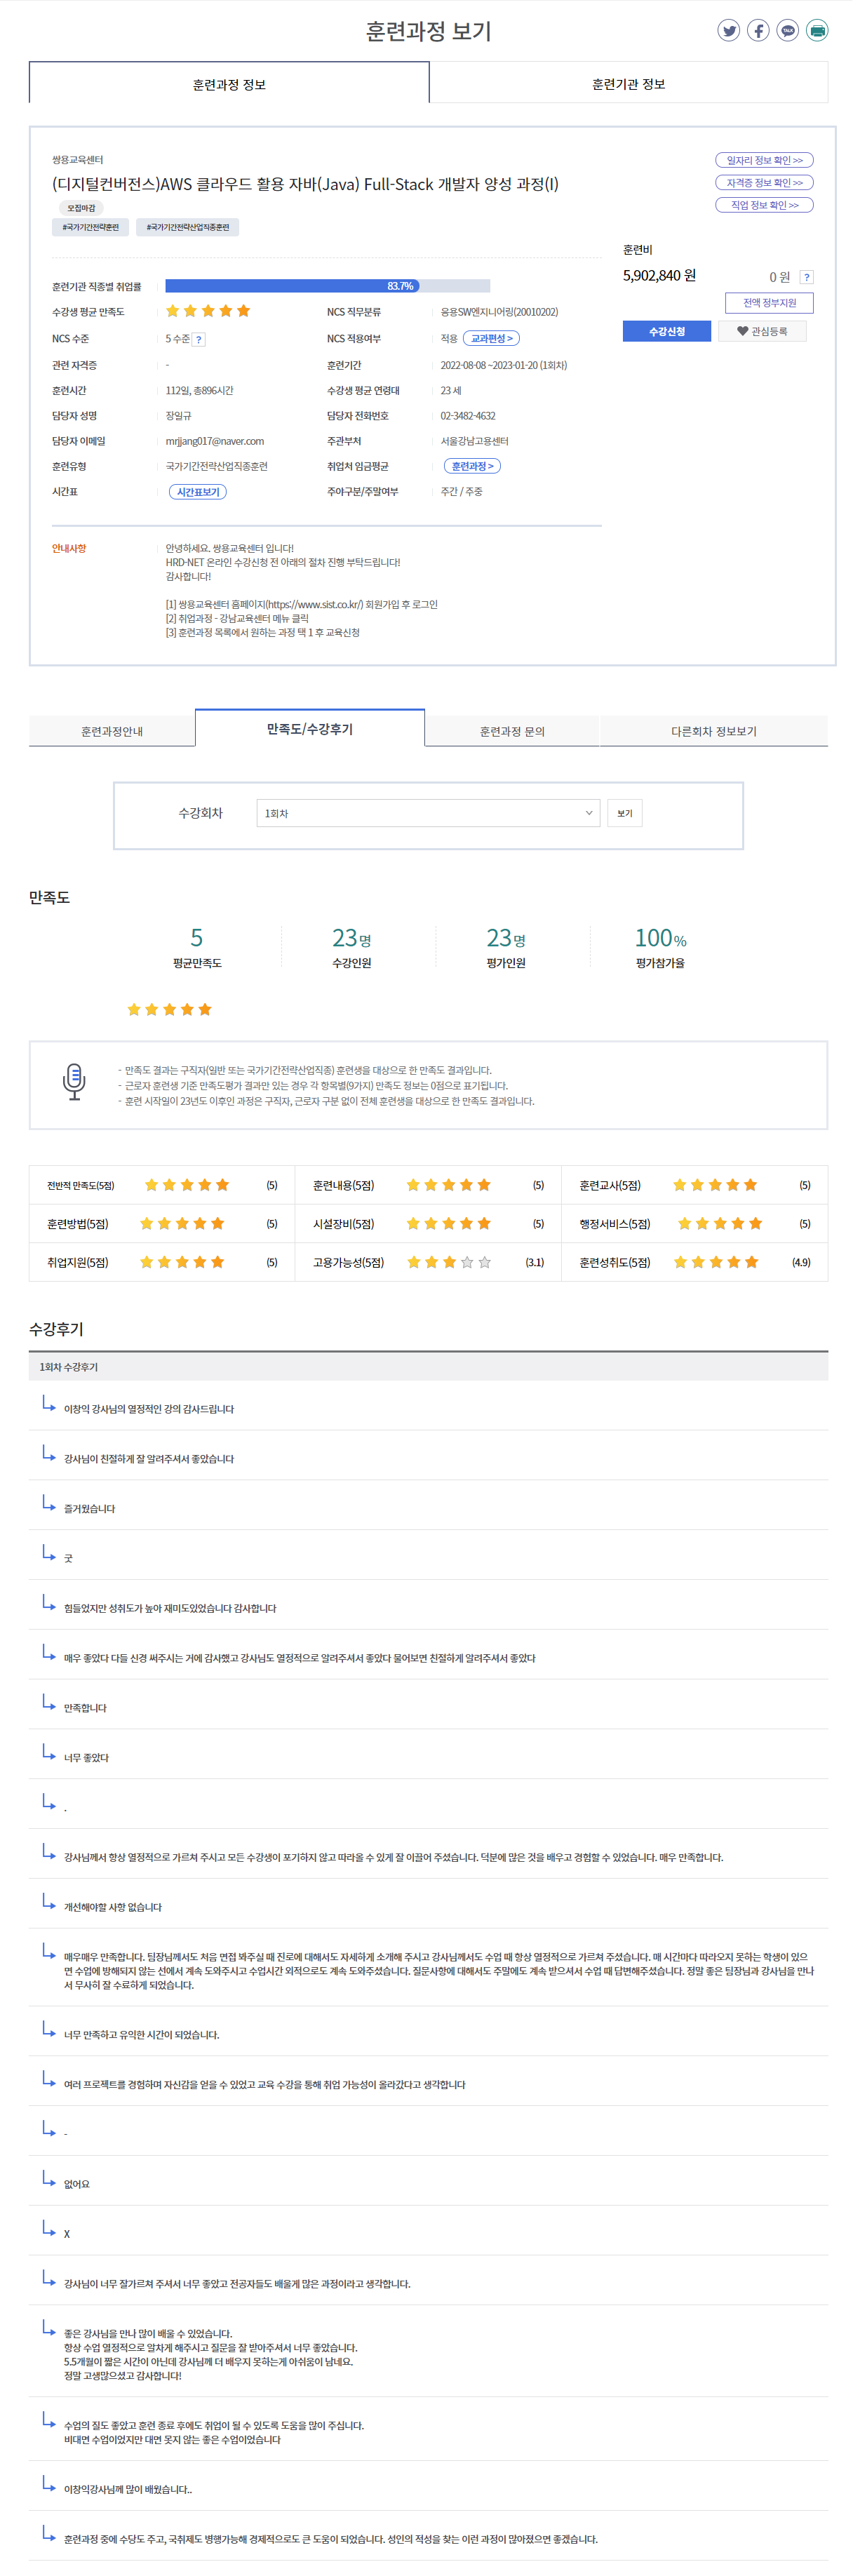Image resolution: width=853 pixels, height=2576 pixels.
Task: Open the 훈련과정 문의 tab
Action: pyautogui.click(x=512, y=731)
